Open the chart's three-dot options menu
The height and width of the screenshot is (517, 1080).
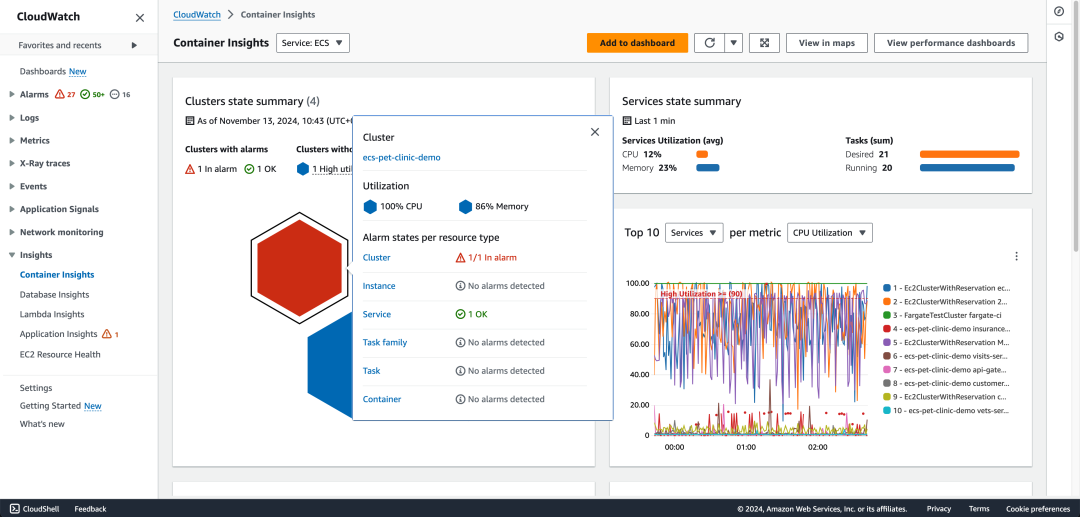coord(1016,256)
